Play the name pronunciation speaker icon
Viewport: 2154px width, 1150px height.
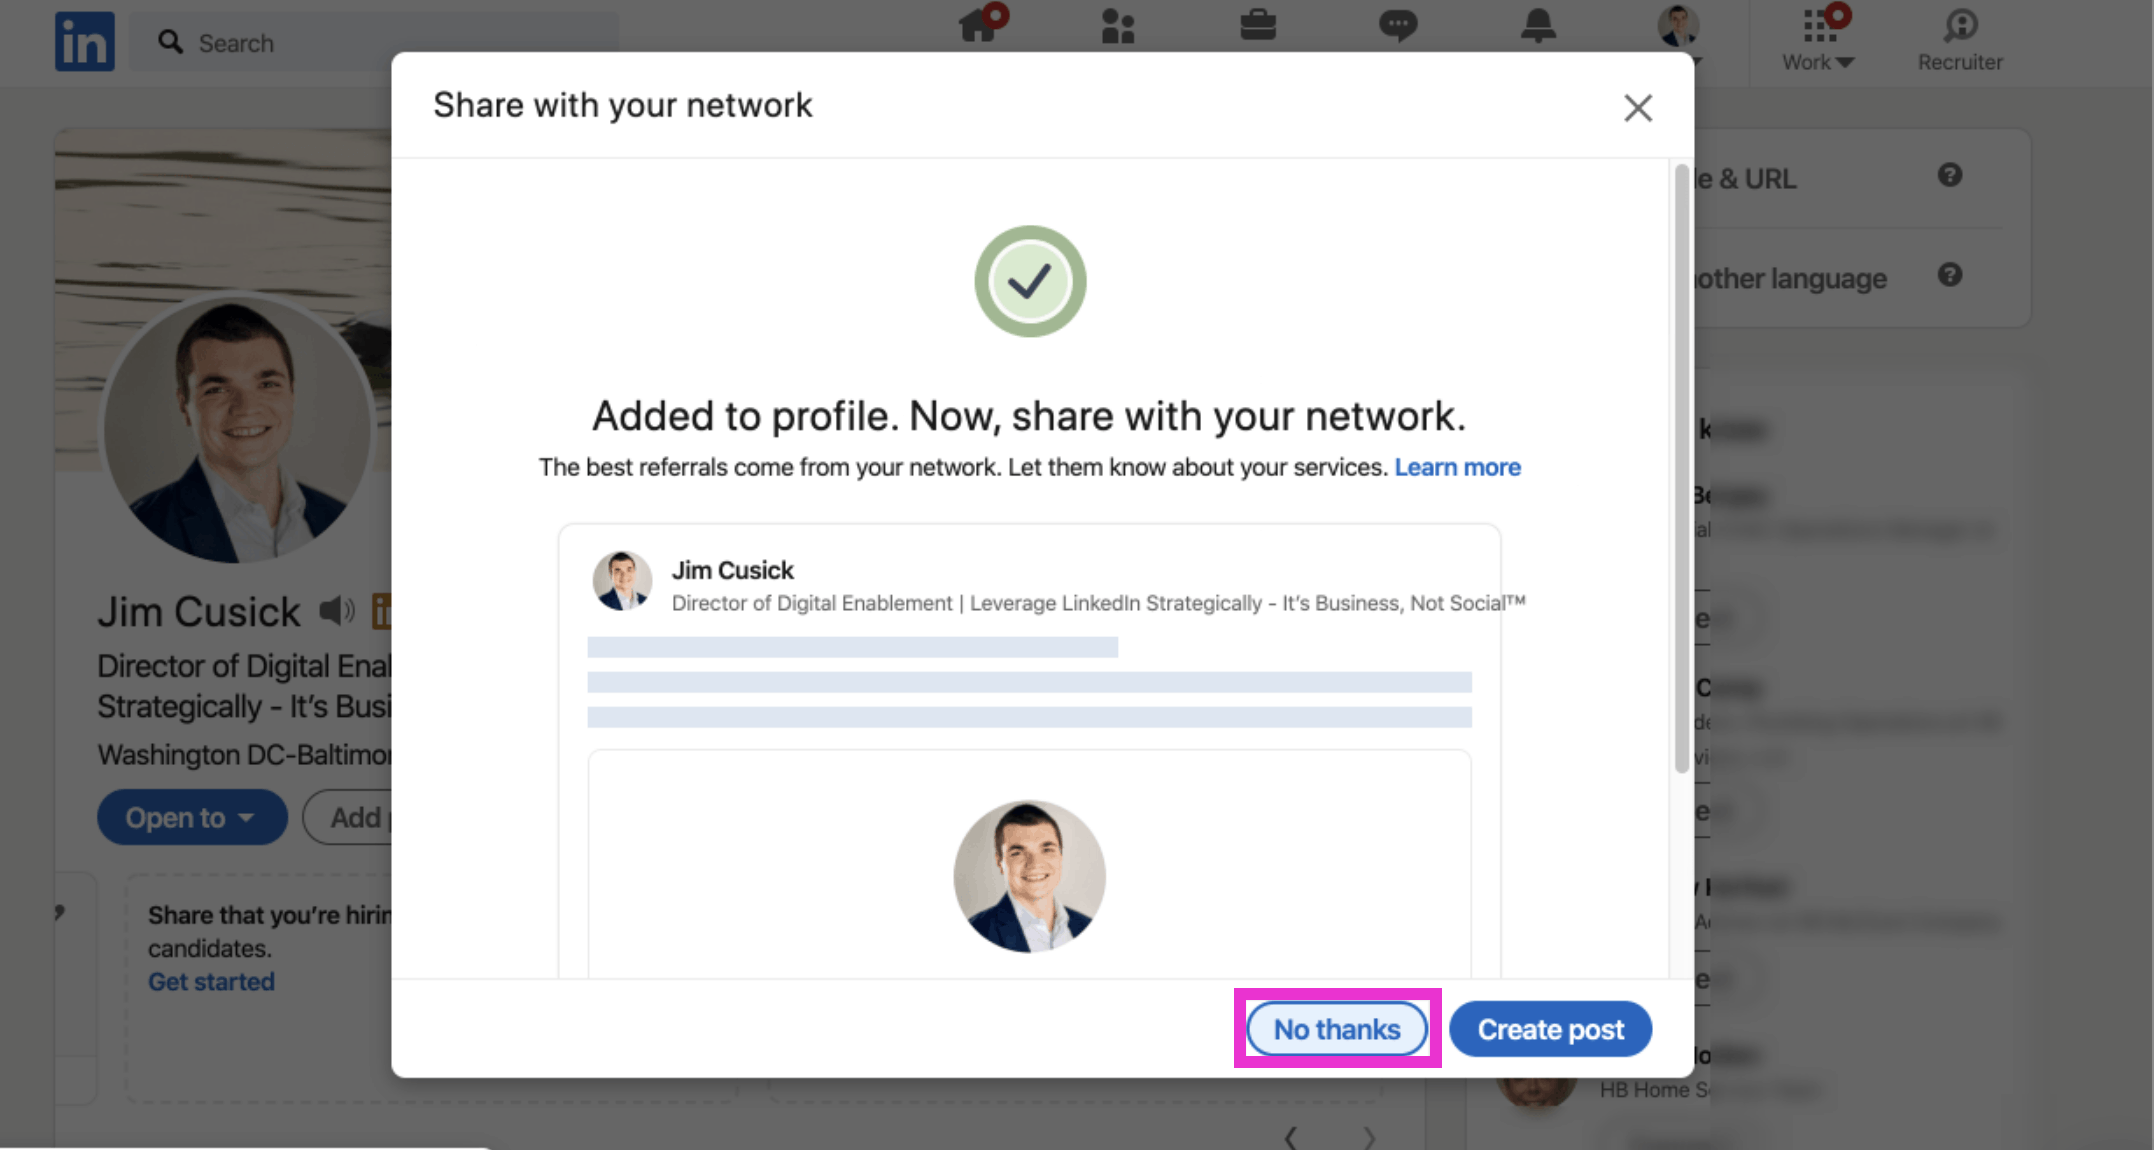[337, 610]
